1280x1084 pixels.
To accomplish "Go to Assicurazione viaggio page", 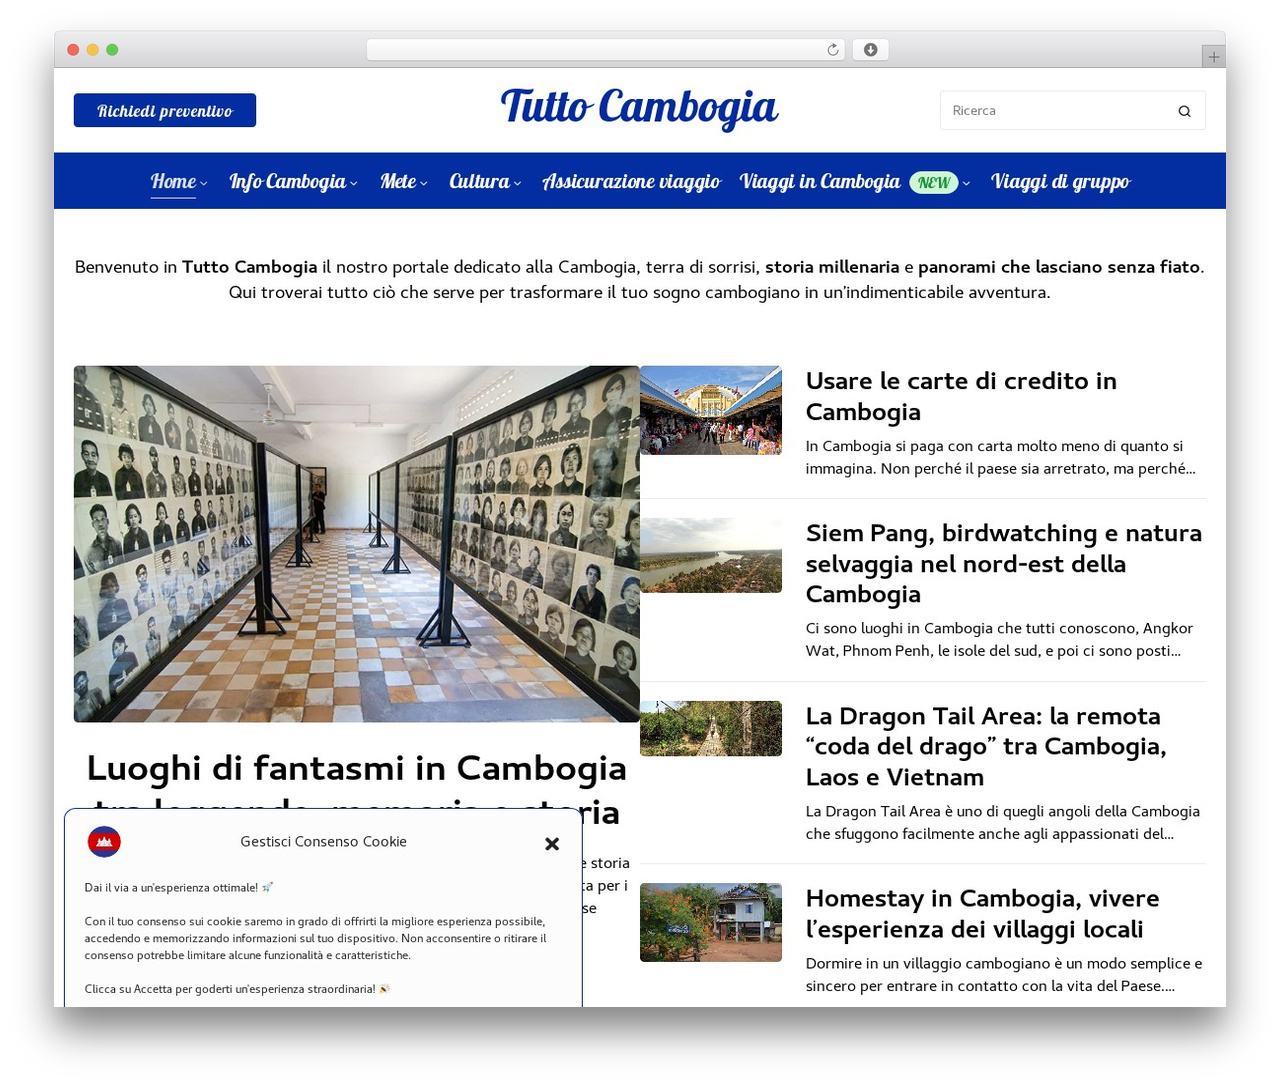I will click(x=631, y=181).
